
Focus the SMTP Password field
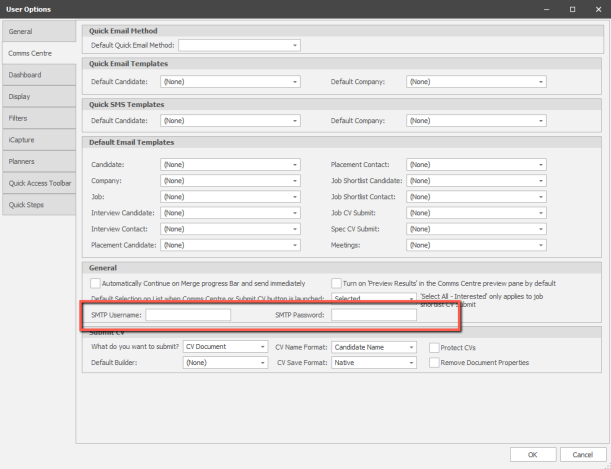click(374, 315)
